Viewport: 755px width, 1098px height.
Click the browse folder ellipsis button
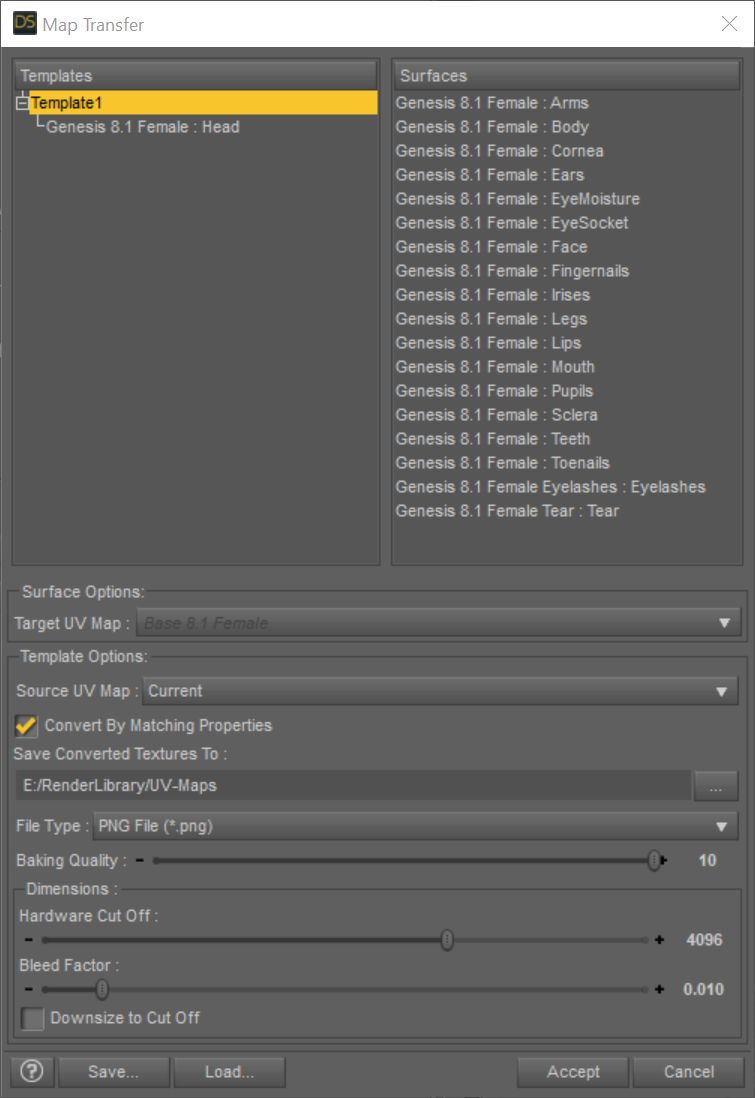tap(715, 786)
